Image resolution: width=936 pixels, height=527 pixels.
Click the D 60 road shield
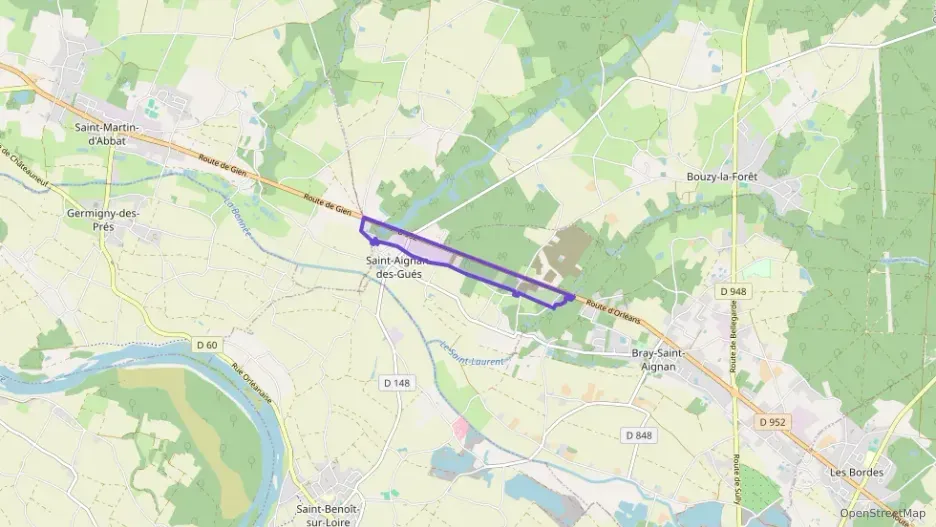[207, 345]
